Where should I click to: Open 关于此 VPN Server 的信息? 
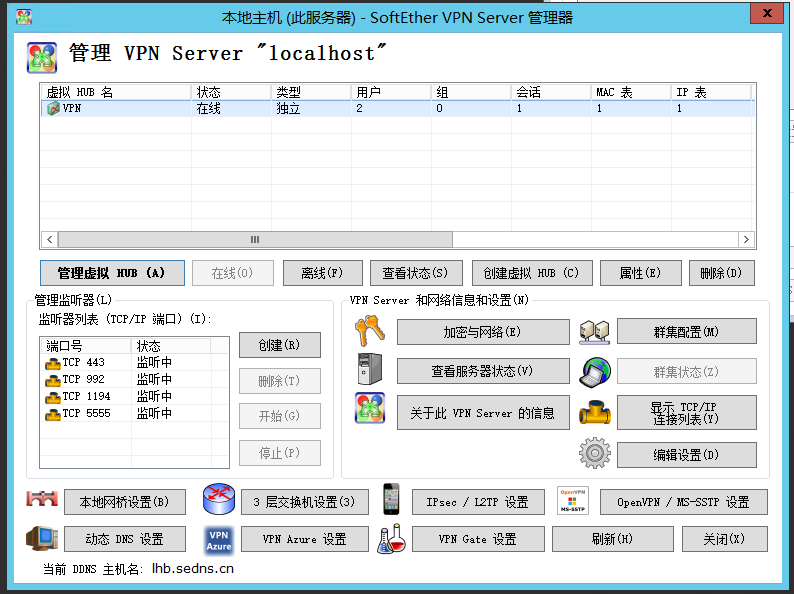[483, 413]
